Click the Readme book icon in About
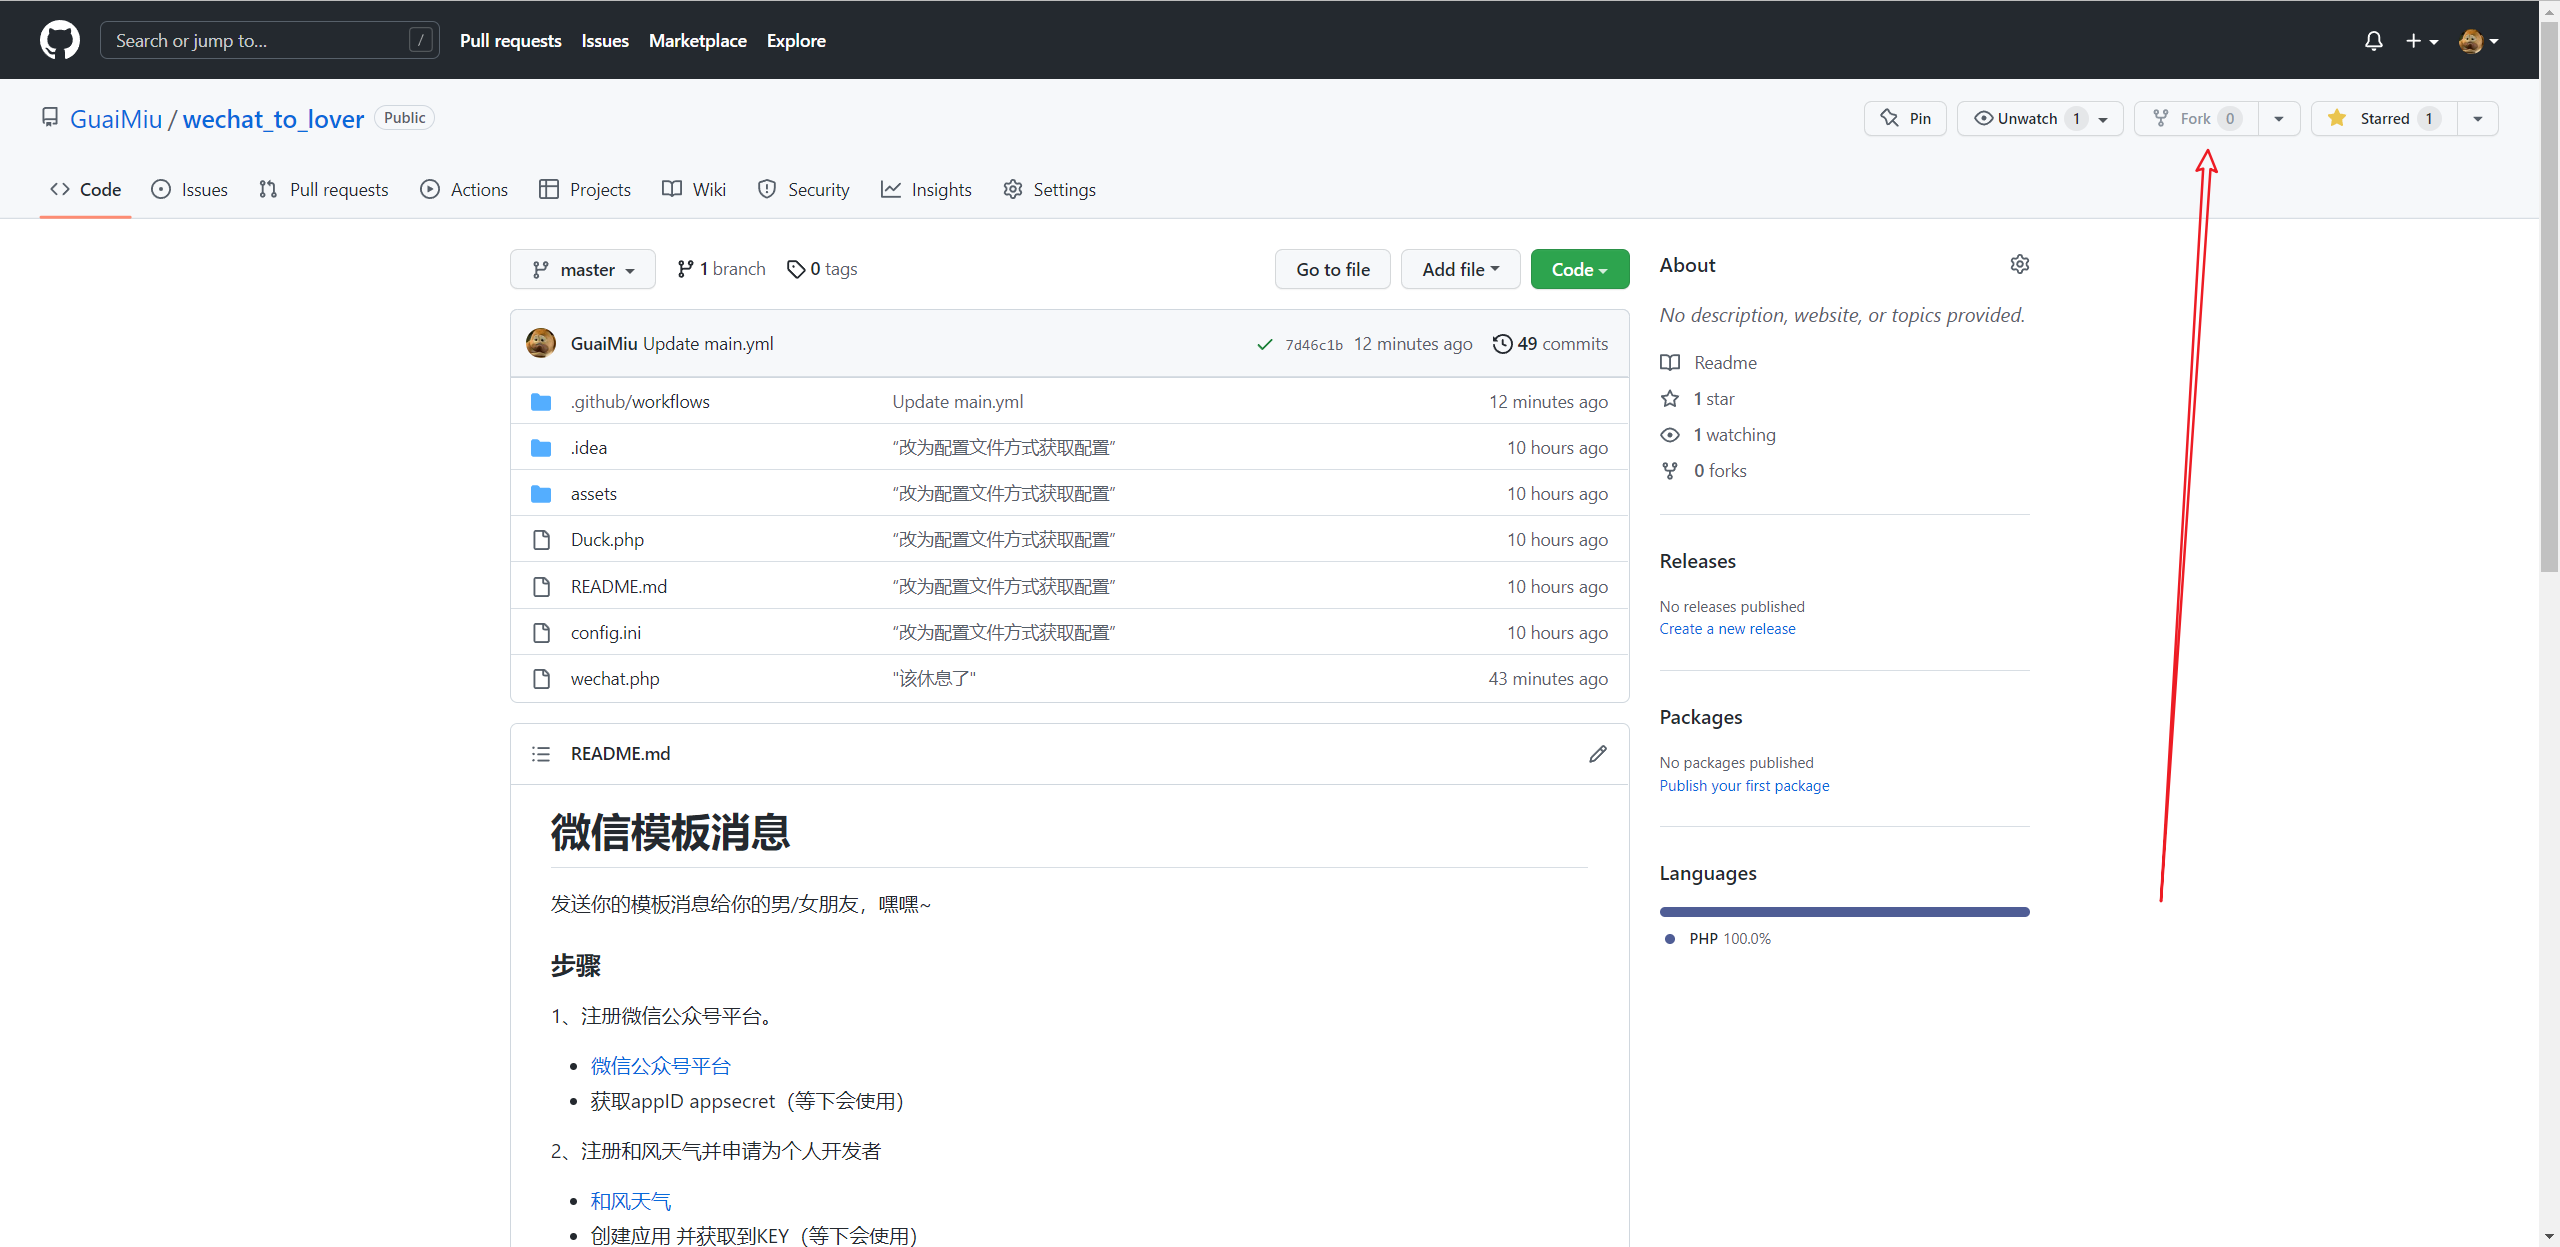The height and width of the screenshot is (1247, 2560). point(1670,363)
